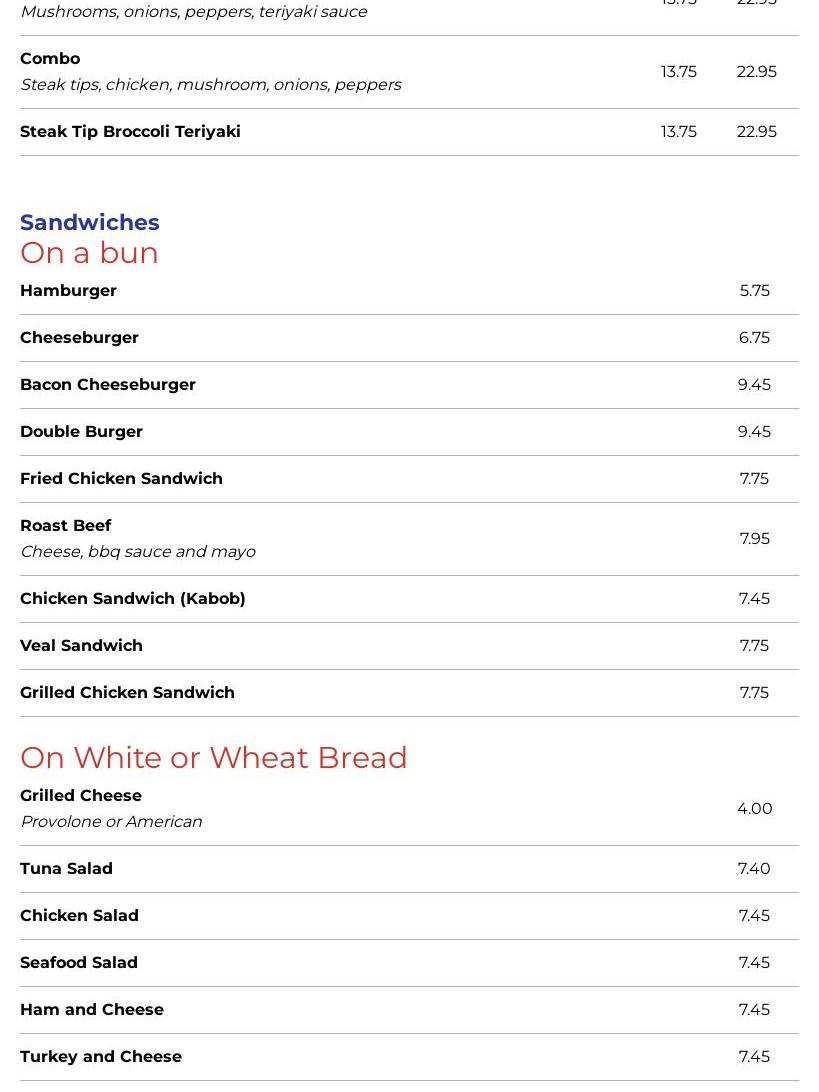Select Veal Sandwich entry
819x1092 pixels.
coord(81,646)
